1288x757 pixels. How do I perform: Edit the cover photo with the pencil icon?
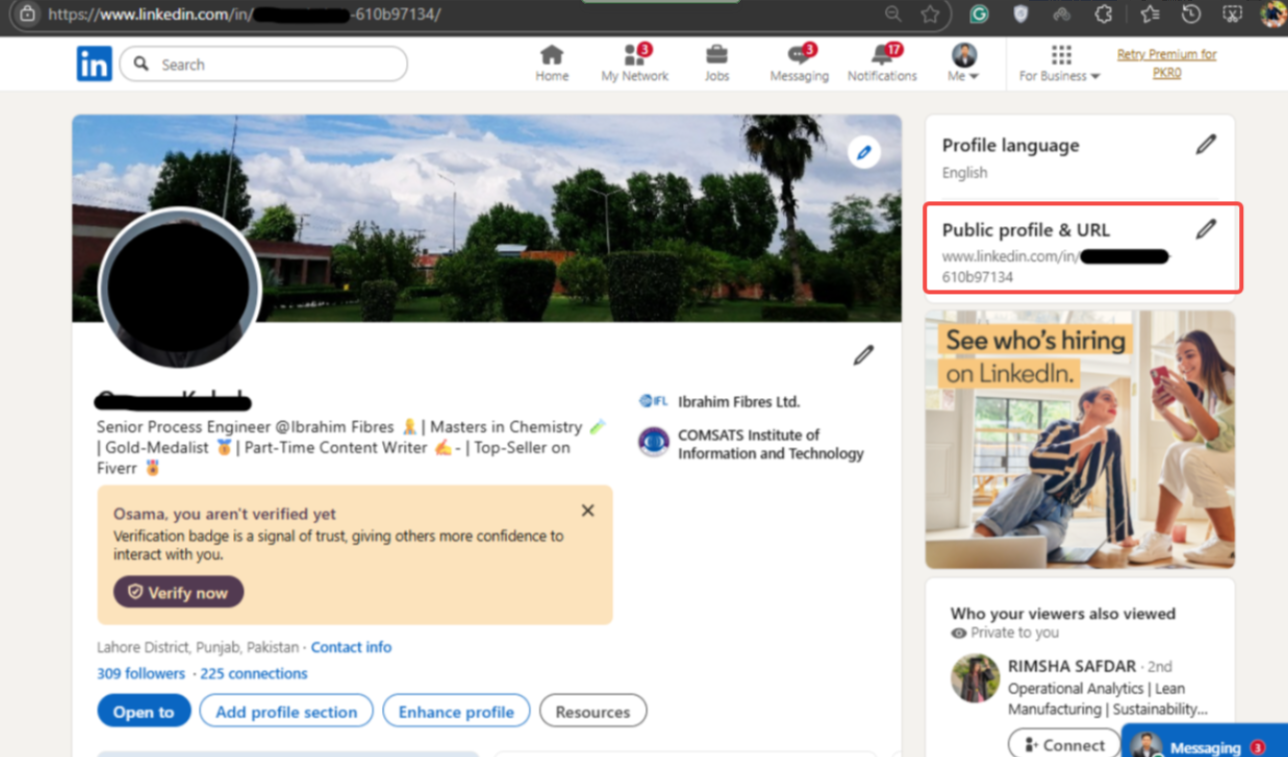pos(863,151)
